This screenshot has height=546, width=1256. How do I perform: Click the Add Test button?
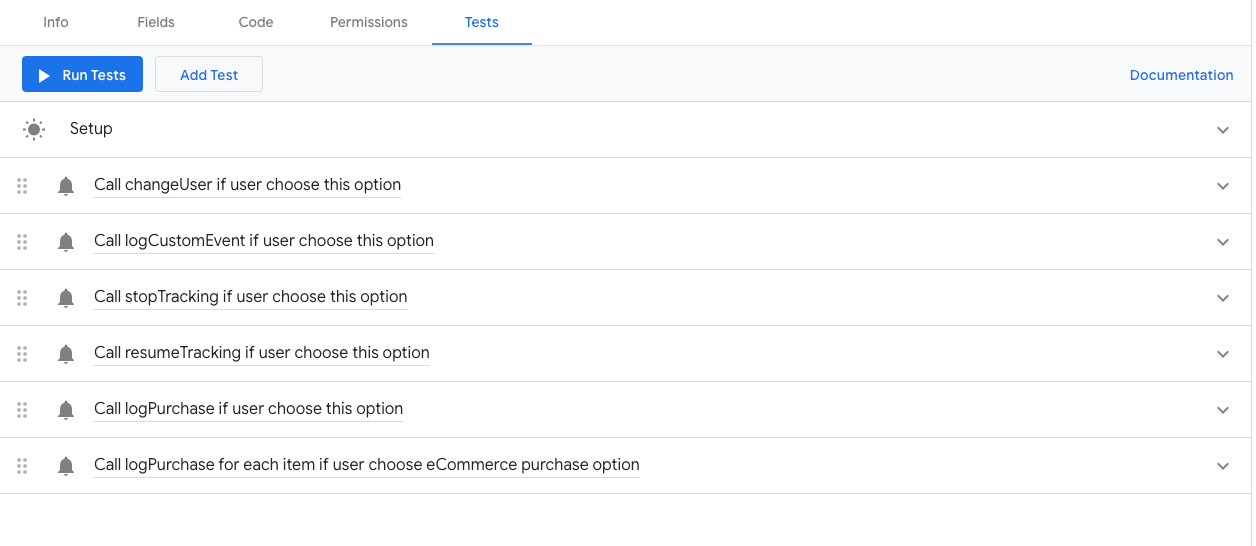click(x=209, y=75)
